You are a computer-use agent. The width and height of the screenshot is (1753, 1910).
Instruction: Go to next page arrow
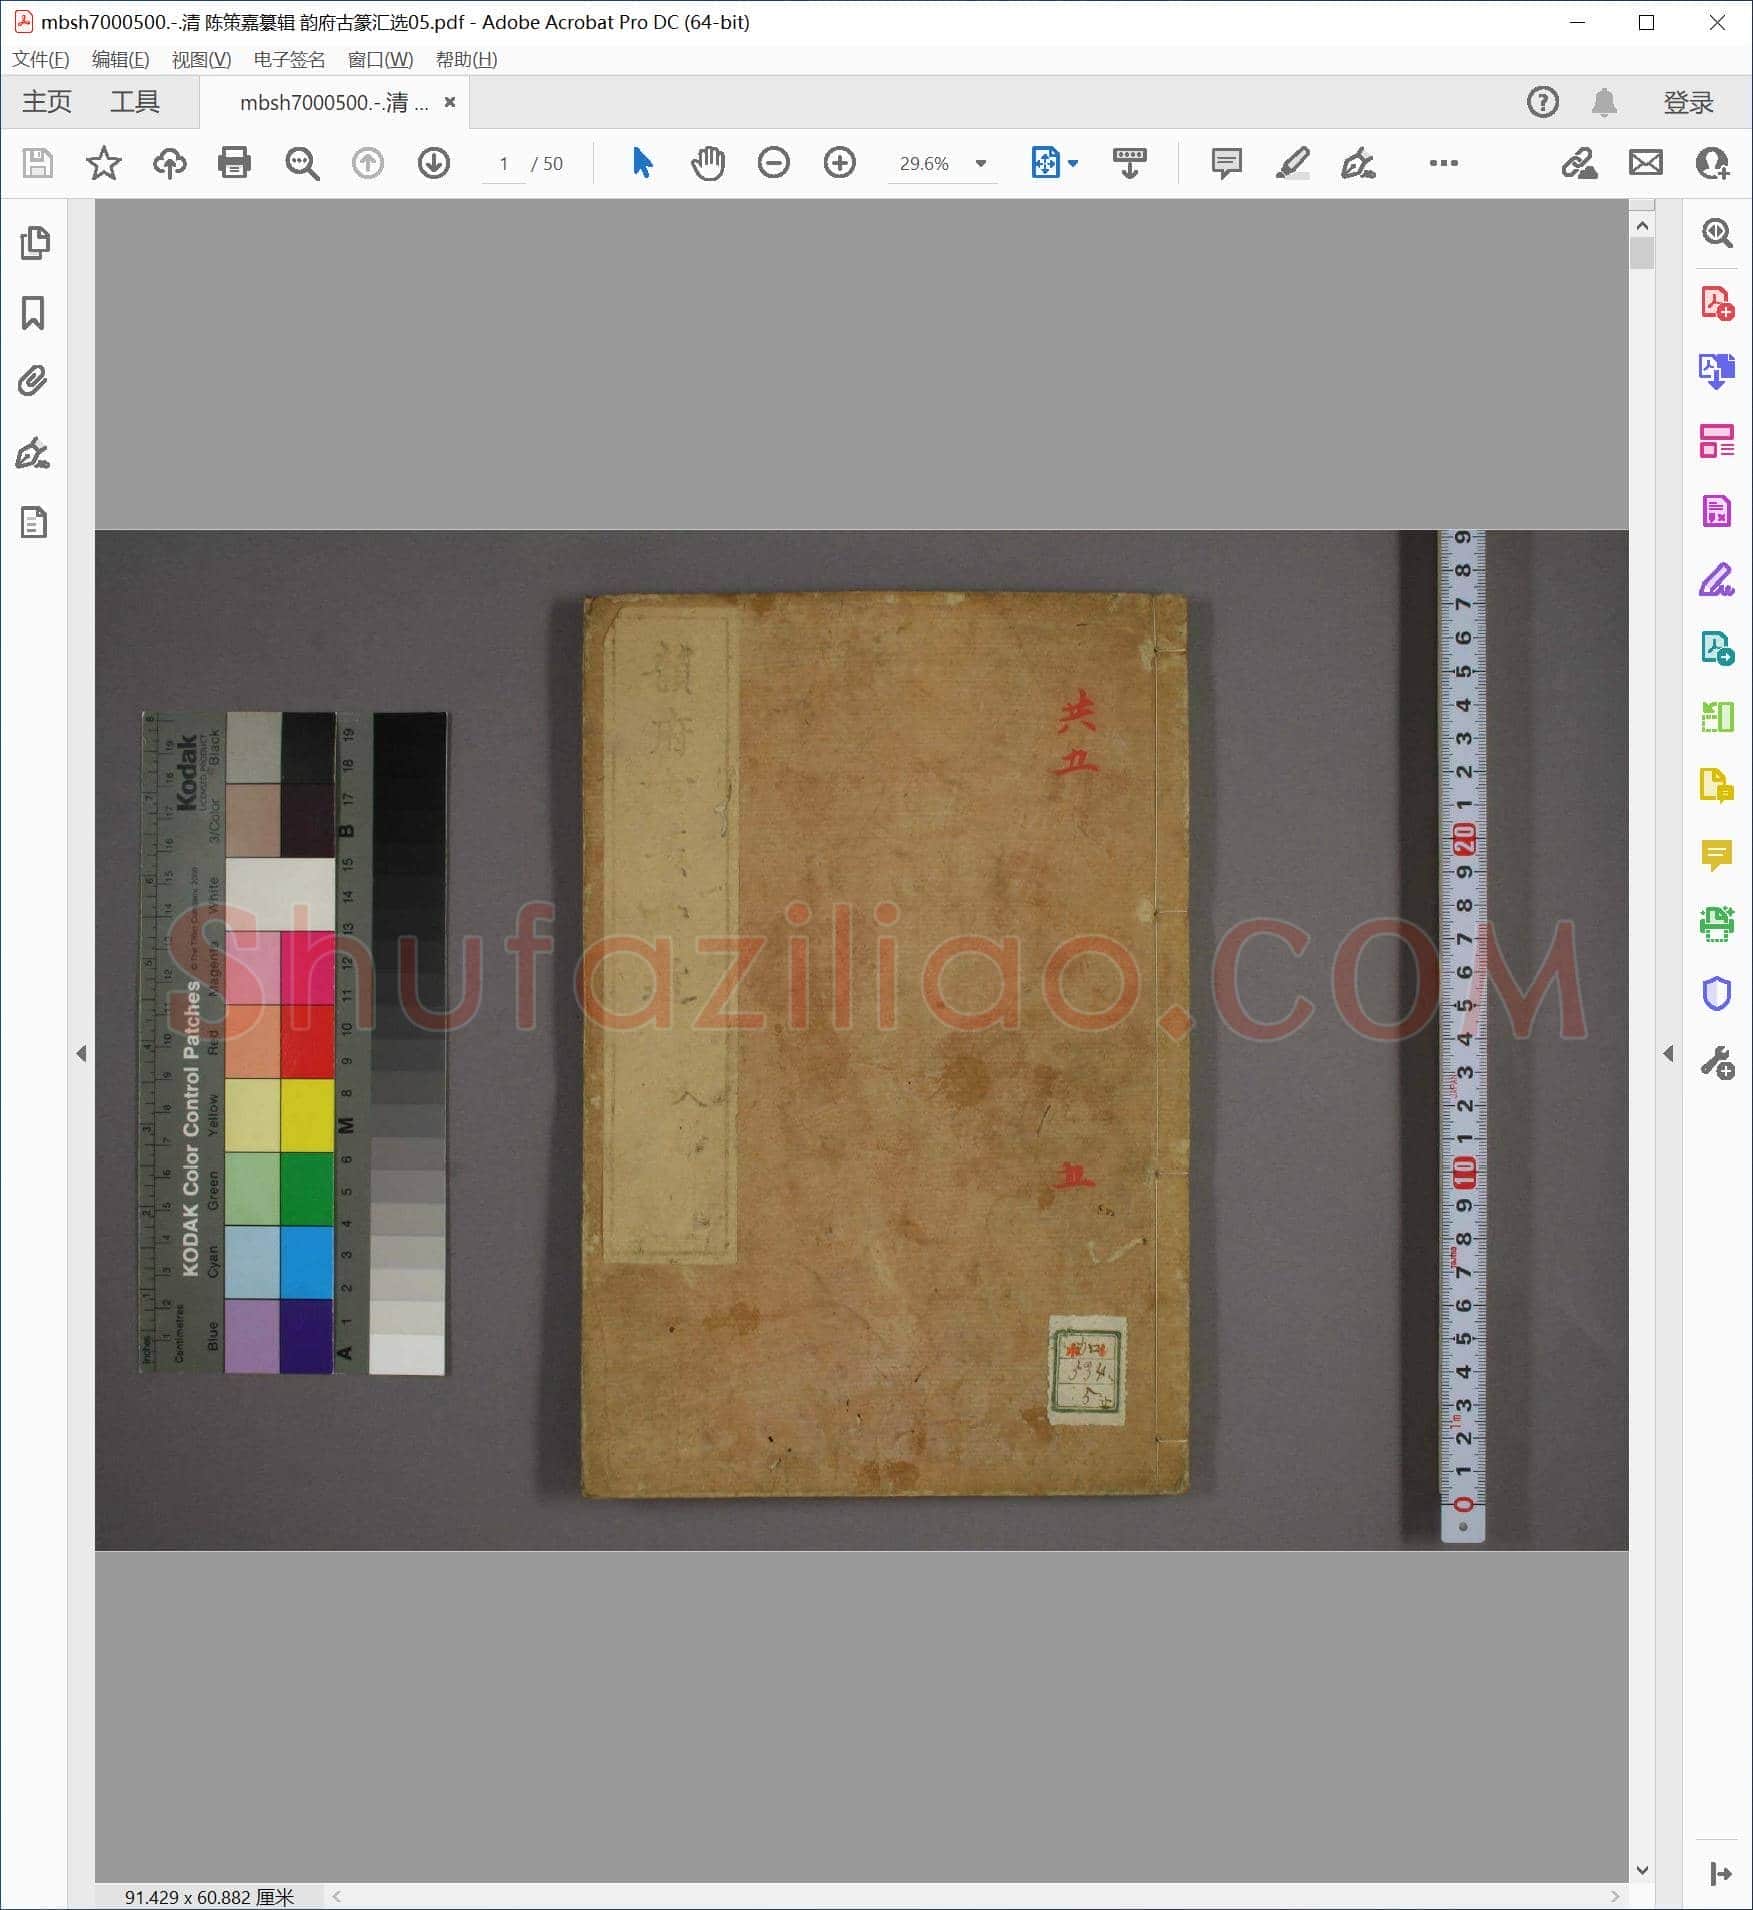coord(433,163)
